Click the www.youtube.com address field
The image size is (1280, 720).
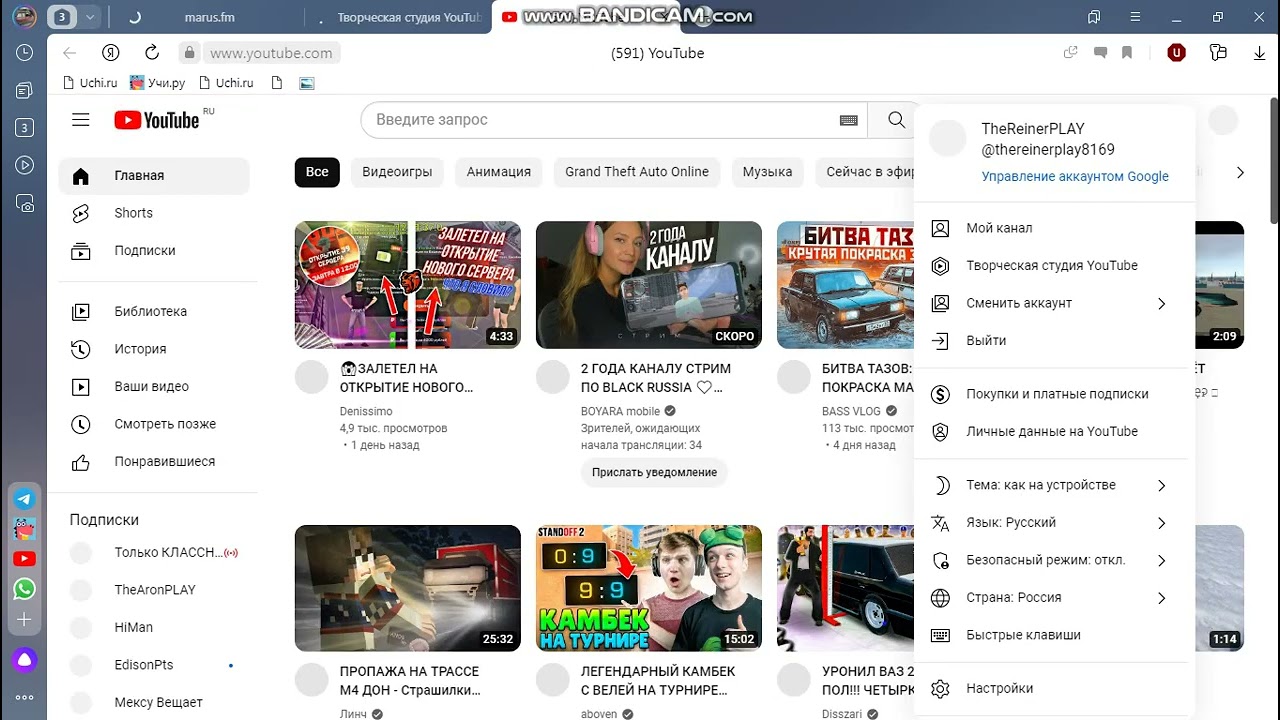[x=271, y=53]
